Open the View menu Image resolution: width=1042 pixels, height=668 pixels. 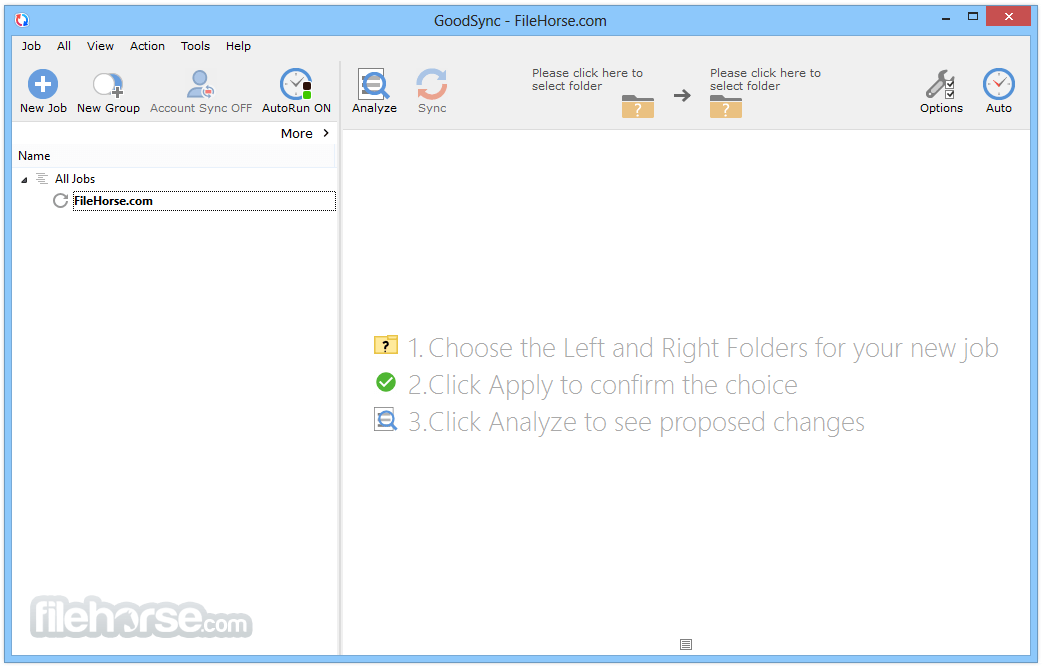pos(100,46)
